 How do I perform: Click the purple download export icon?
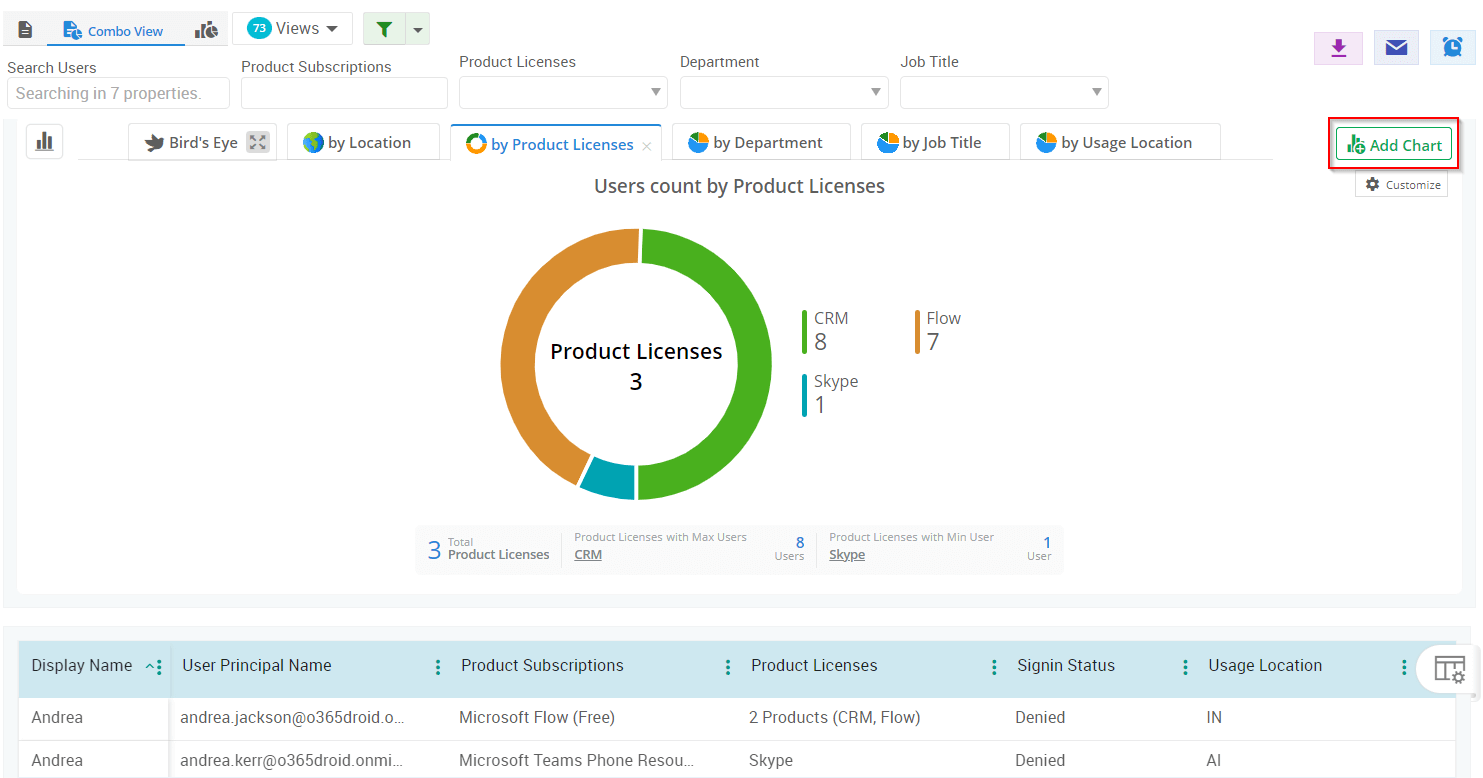click(x=1339, y=48)
